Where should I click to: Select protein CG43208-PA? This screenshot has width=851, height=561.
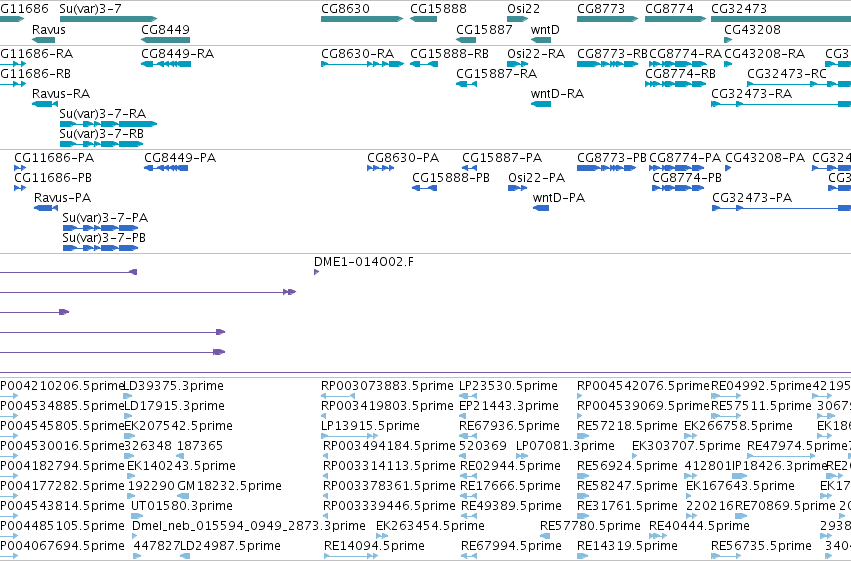728,168
